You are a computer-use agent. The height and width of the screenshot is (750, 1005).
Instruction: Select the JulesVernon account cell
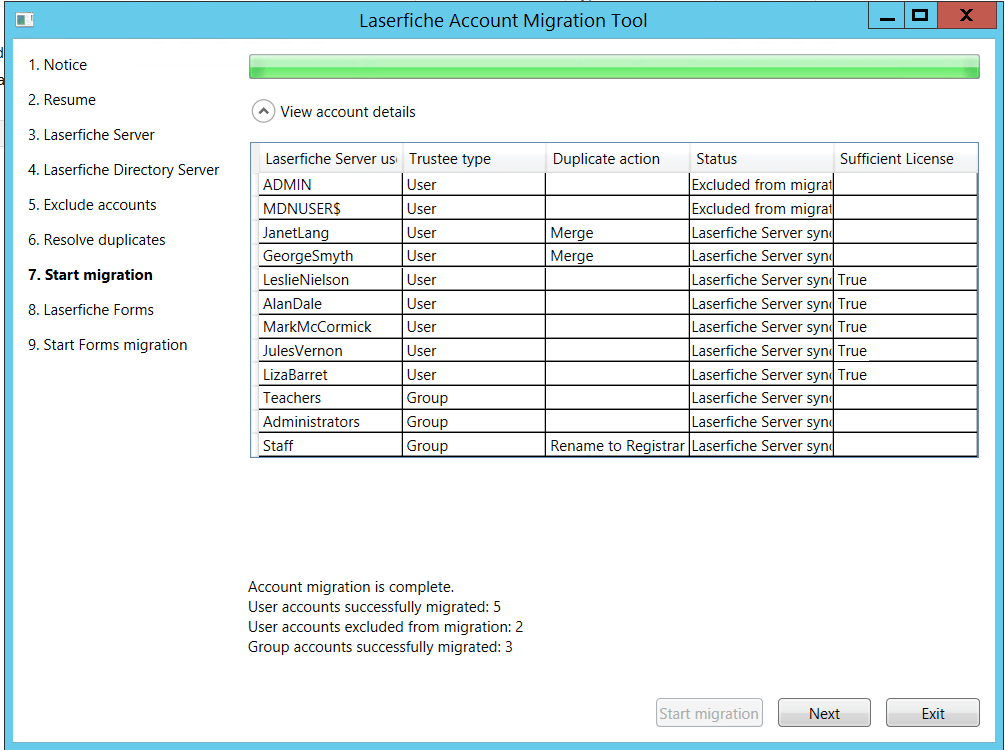click(331, 351)
